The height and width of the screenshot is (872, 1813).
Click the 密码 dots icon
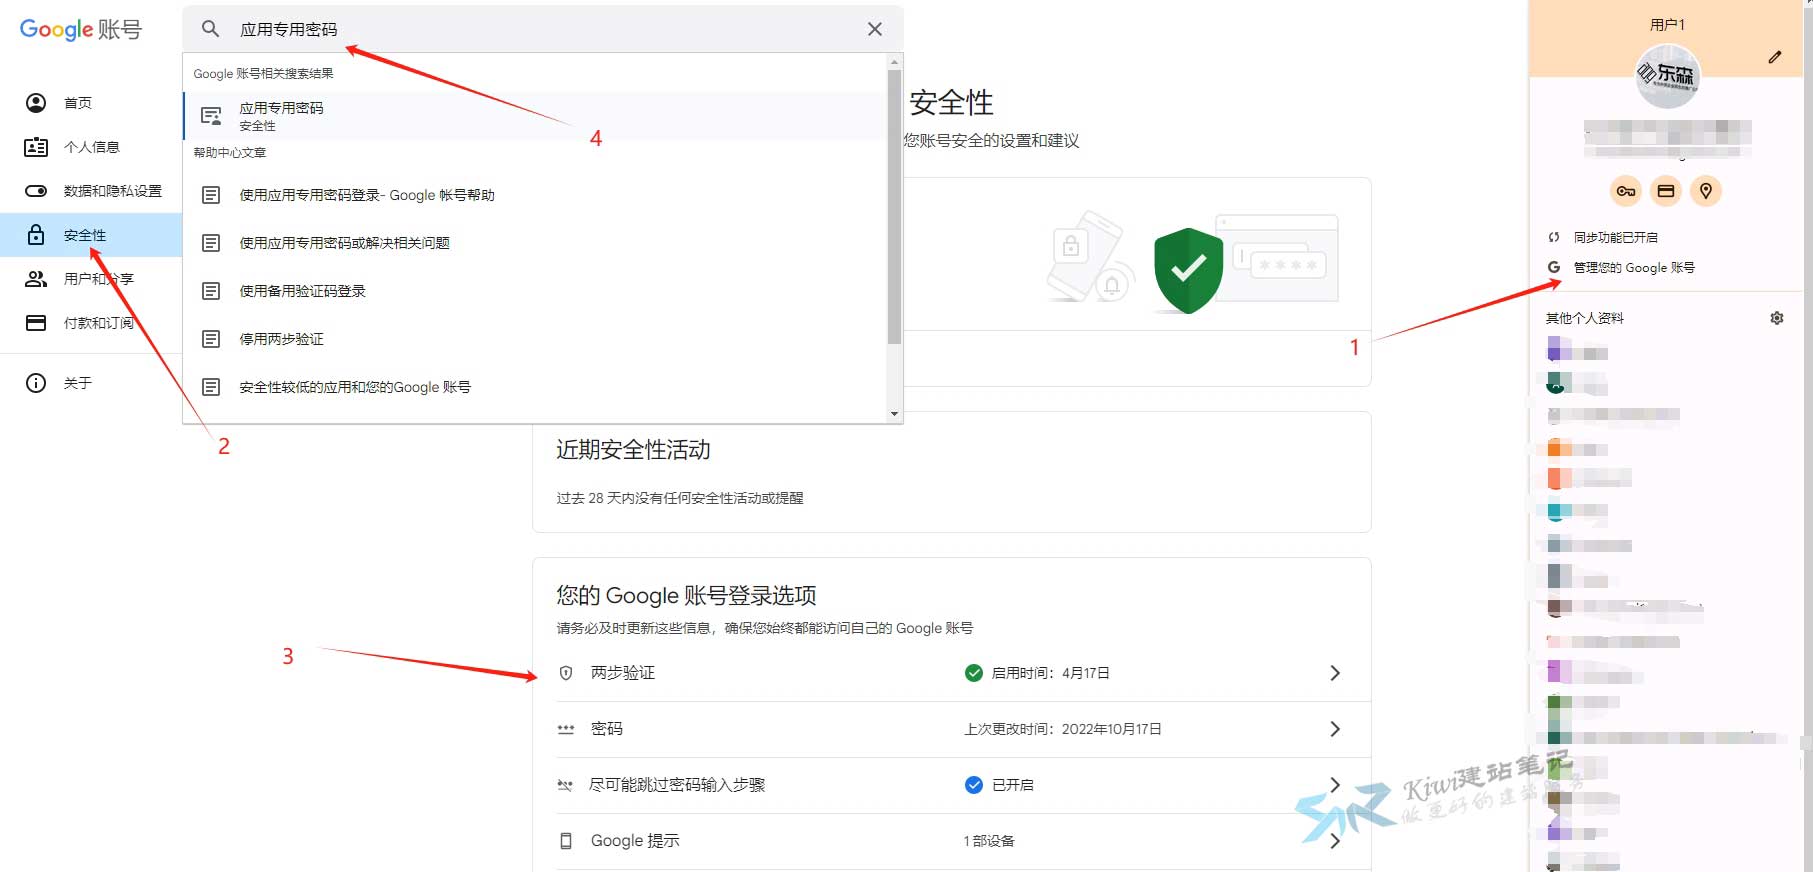pos(566,729)
